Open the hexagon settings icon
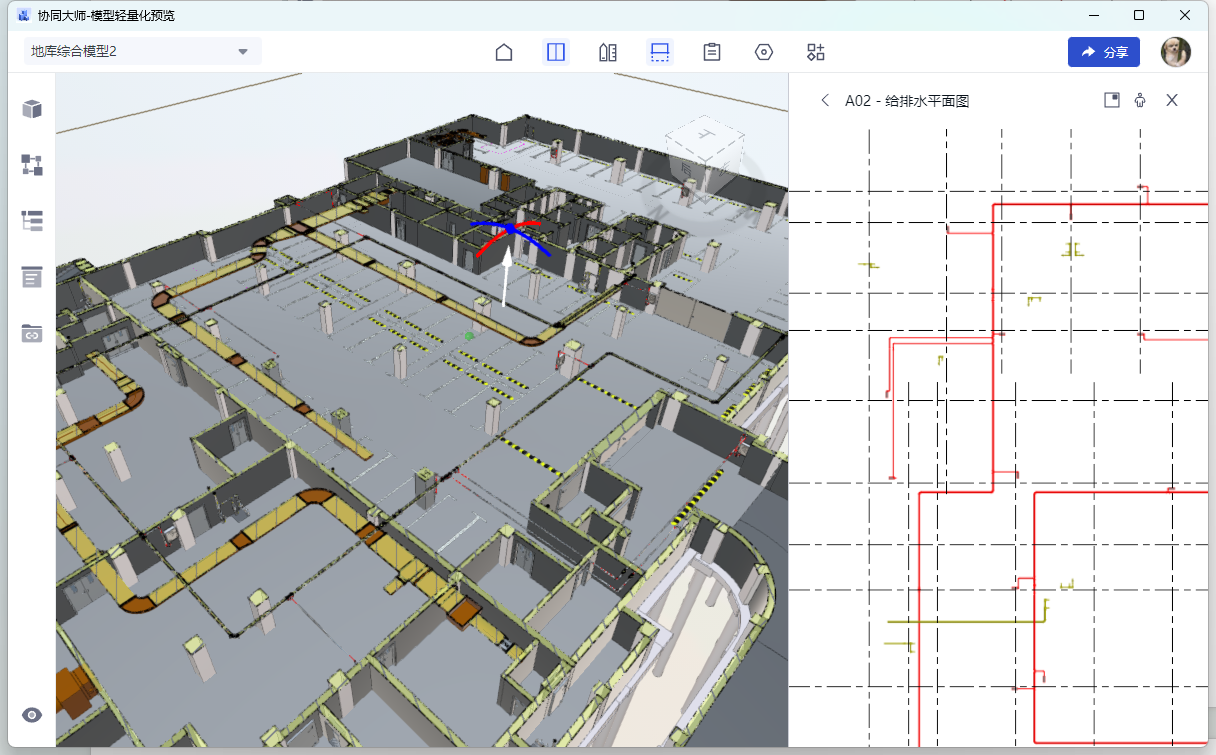1216x755 pixels. (764, 52)
